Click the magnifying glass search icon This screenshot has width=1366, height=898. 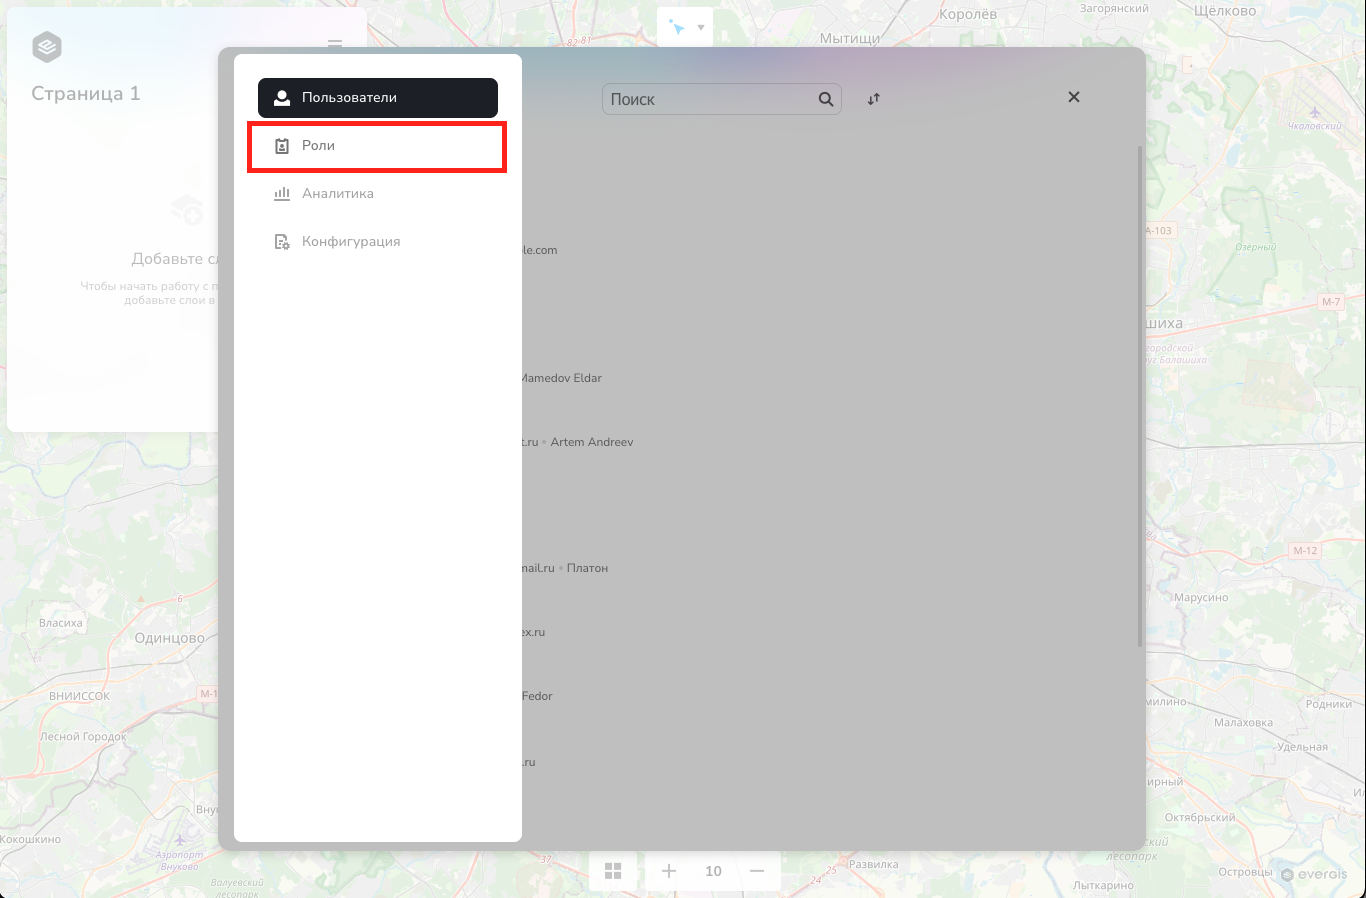click(x=826, y=99)
